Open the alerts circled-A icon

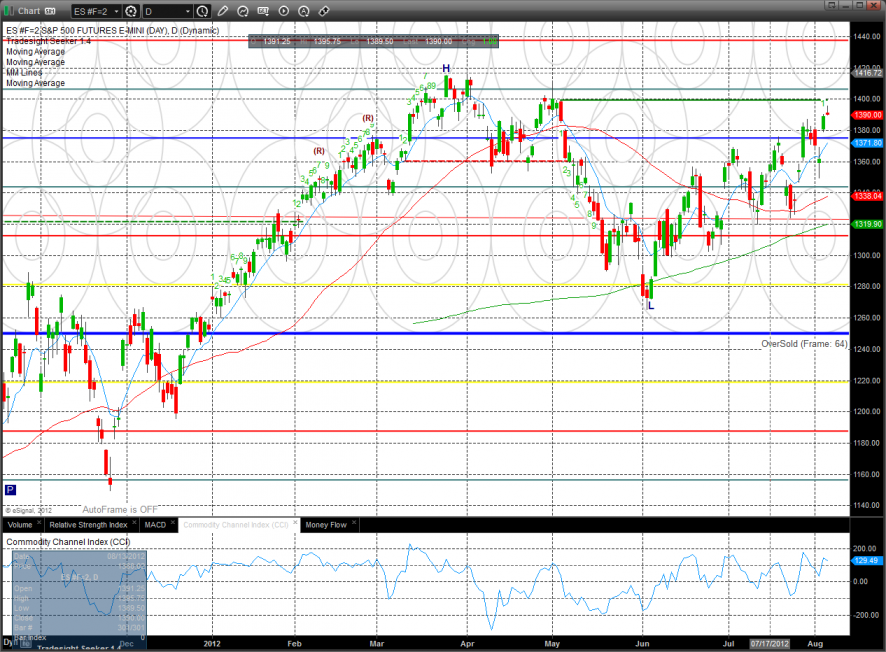(303, 11)
